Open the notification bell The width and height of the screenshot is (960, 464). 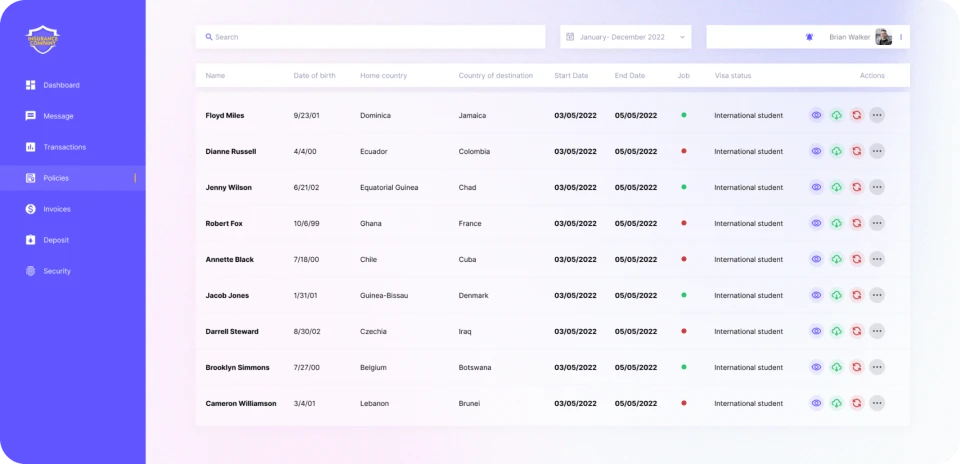[x=809, y=37]
